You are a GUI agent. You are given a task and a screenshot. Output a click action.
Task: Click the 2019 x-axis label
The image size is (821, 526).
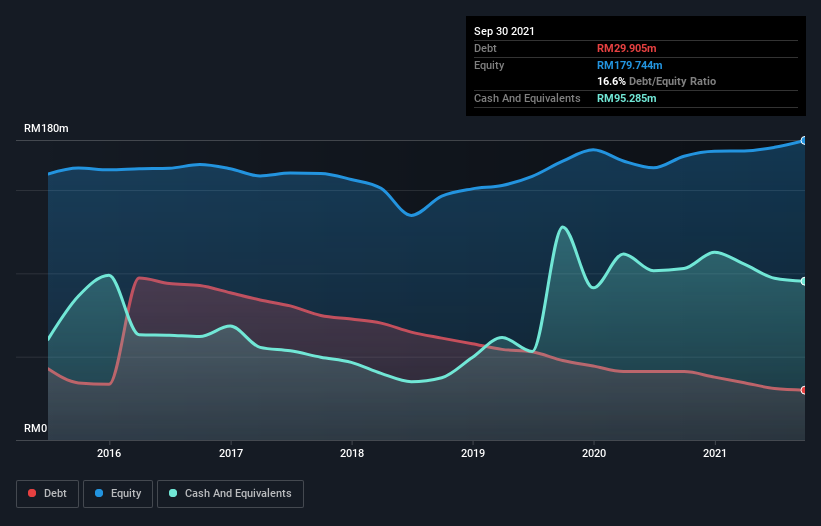click(473, 453)
